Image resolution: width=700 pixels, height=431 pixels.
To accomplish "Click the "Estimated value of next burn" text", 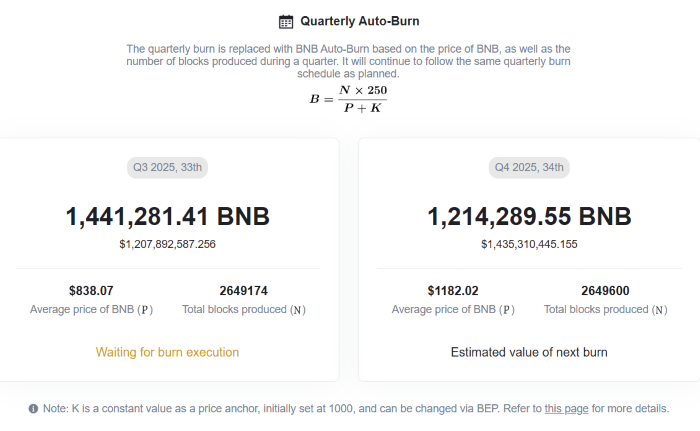I will 529,352.
